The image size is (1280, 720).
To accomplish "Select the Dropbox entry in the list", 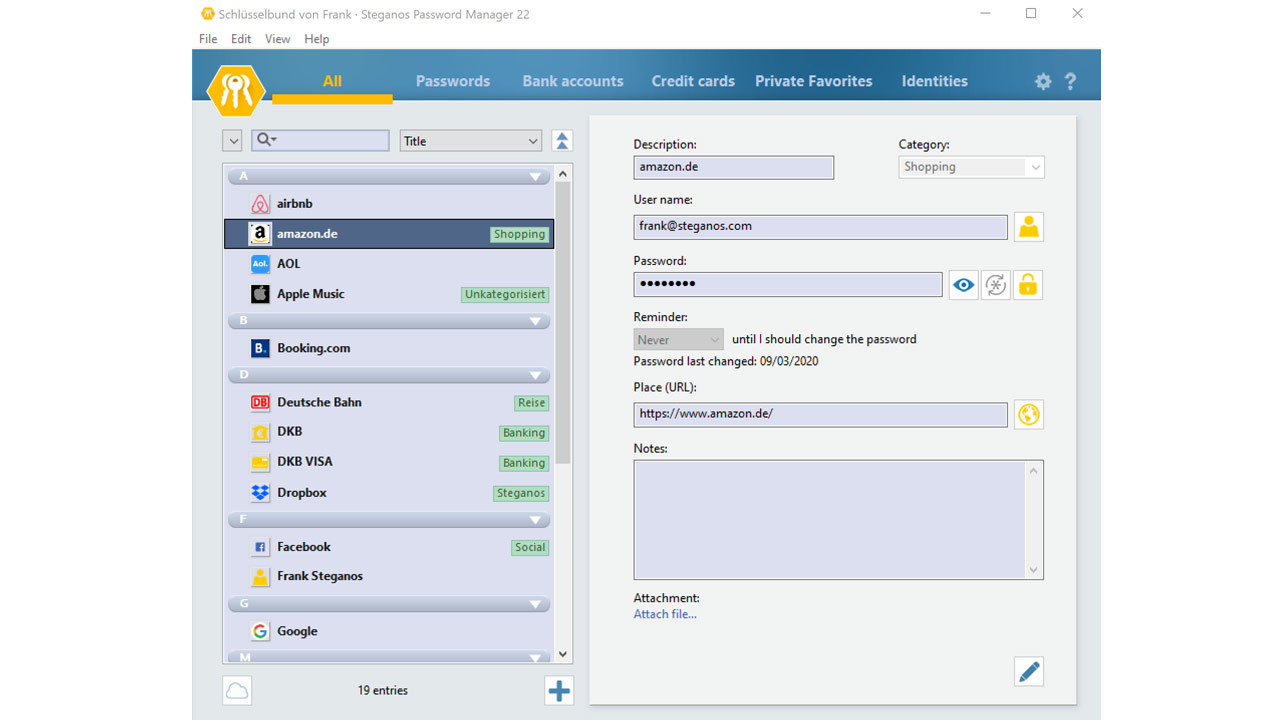I will (389, 493).
